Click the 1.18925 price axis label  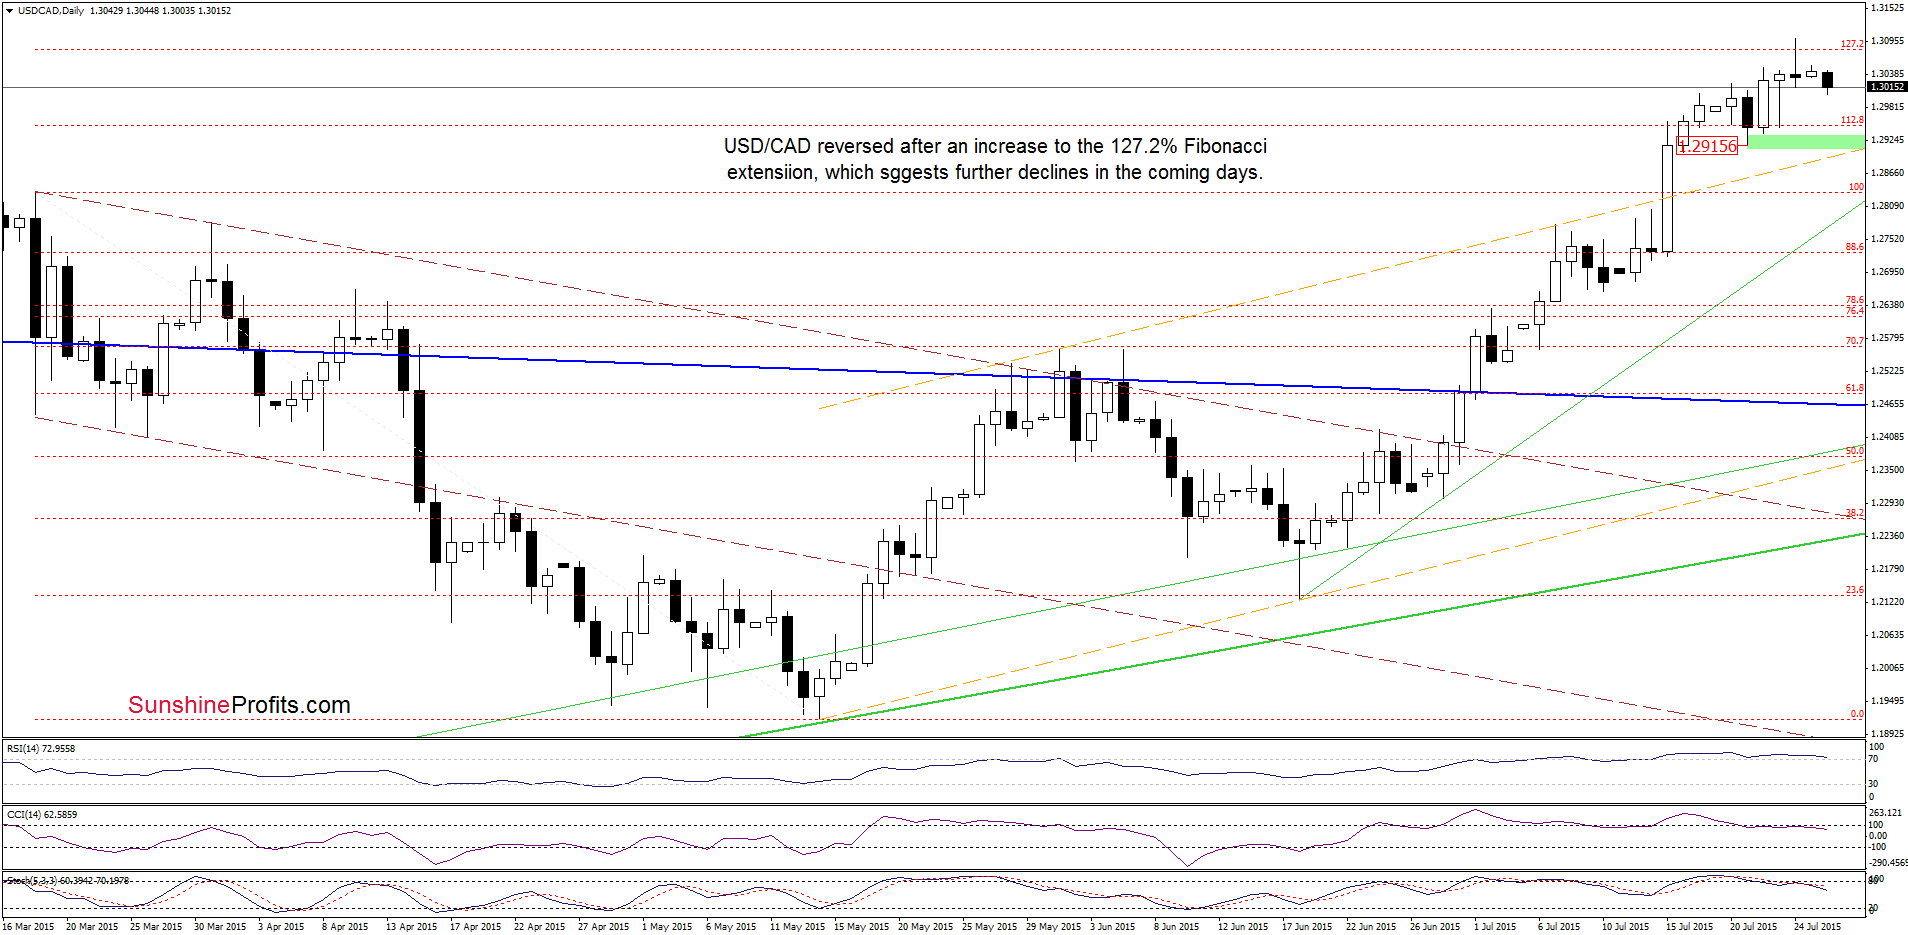(1887, 734)
